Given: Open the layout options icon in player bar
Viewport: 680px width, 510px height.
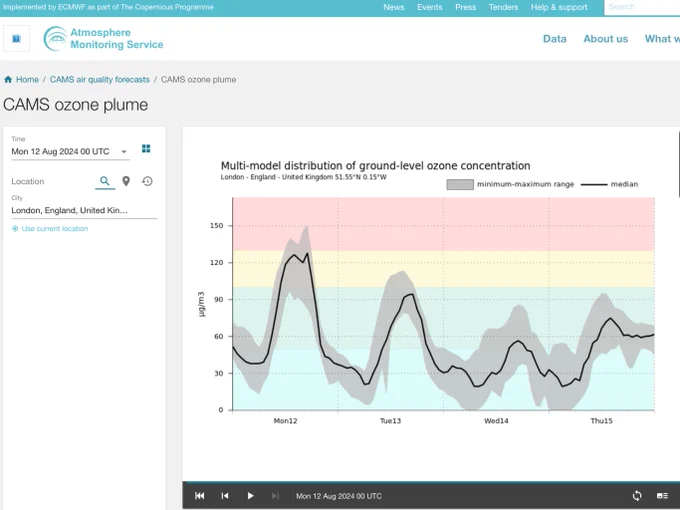Looking at the screenshot, I should point(662,496).
